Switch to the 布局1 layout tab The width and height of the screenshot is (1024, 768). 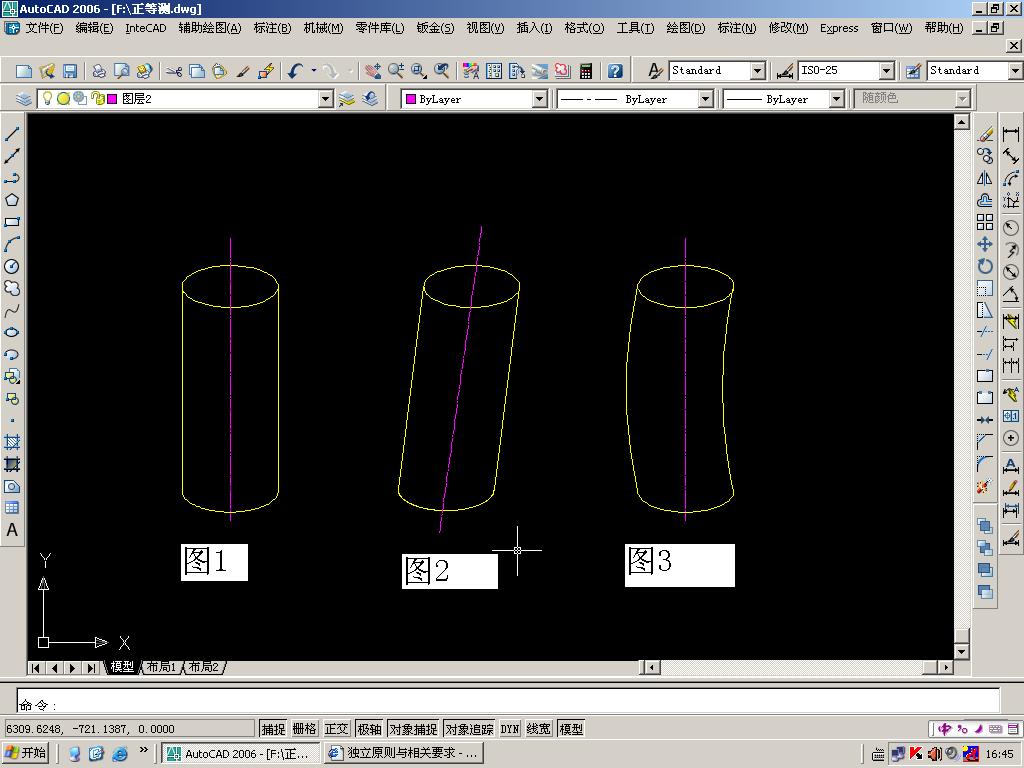tap(161, 667)
